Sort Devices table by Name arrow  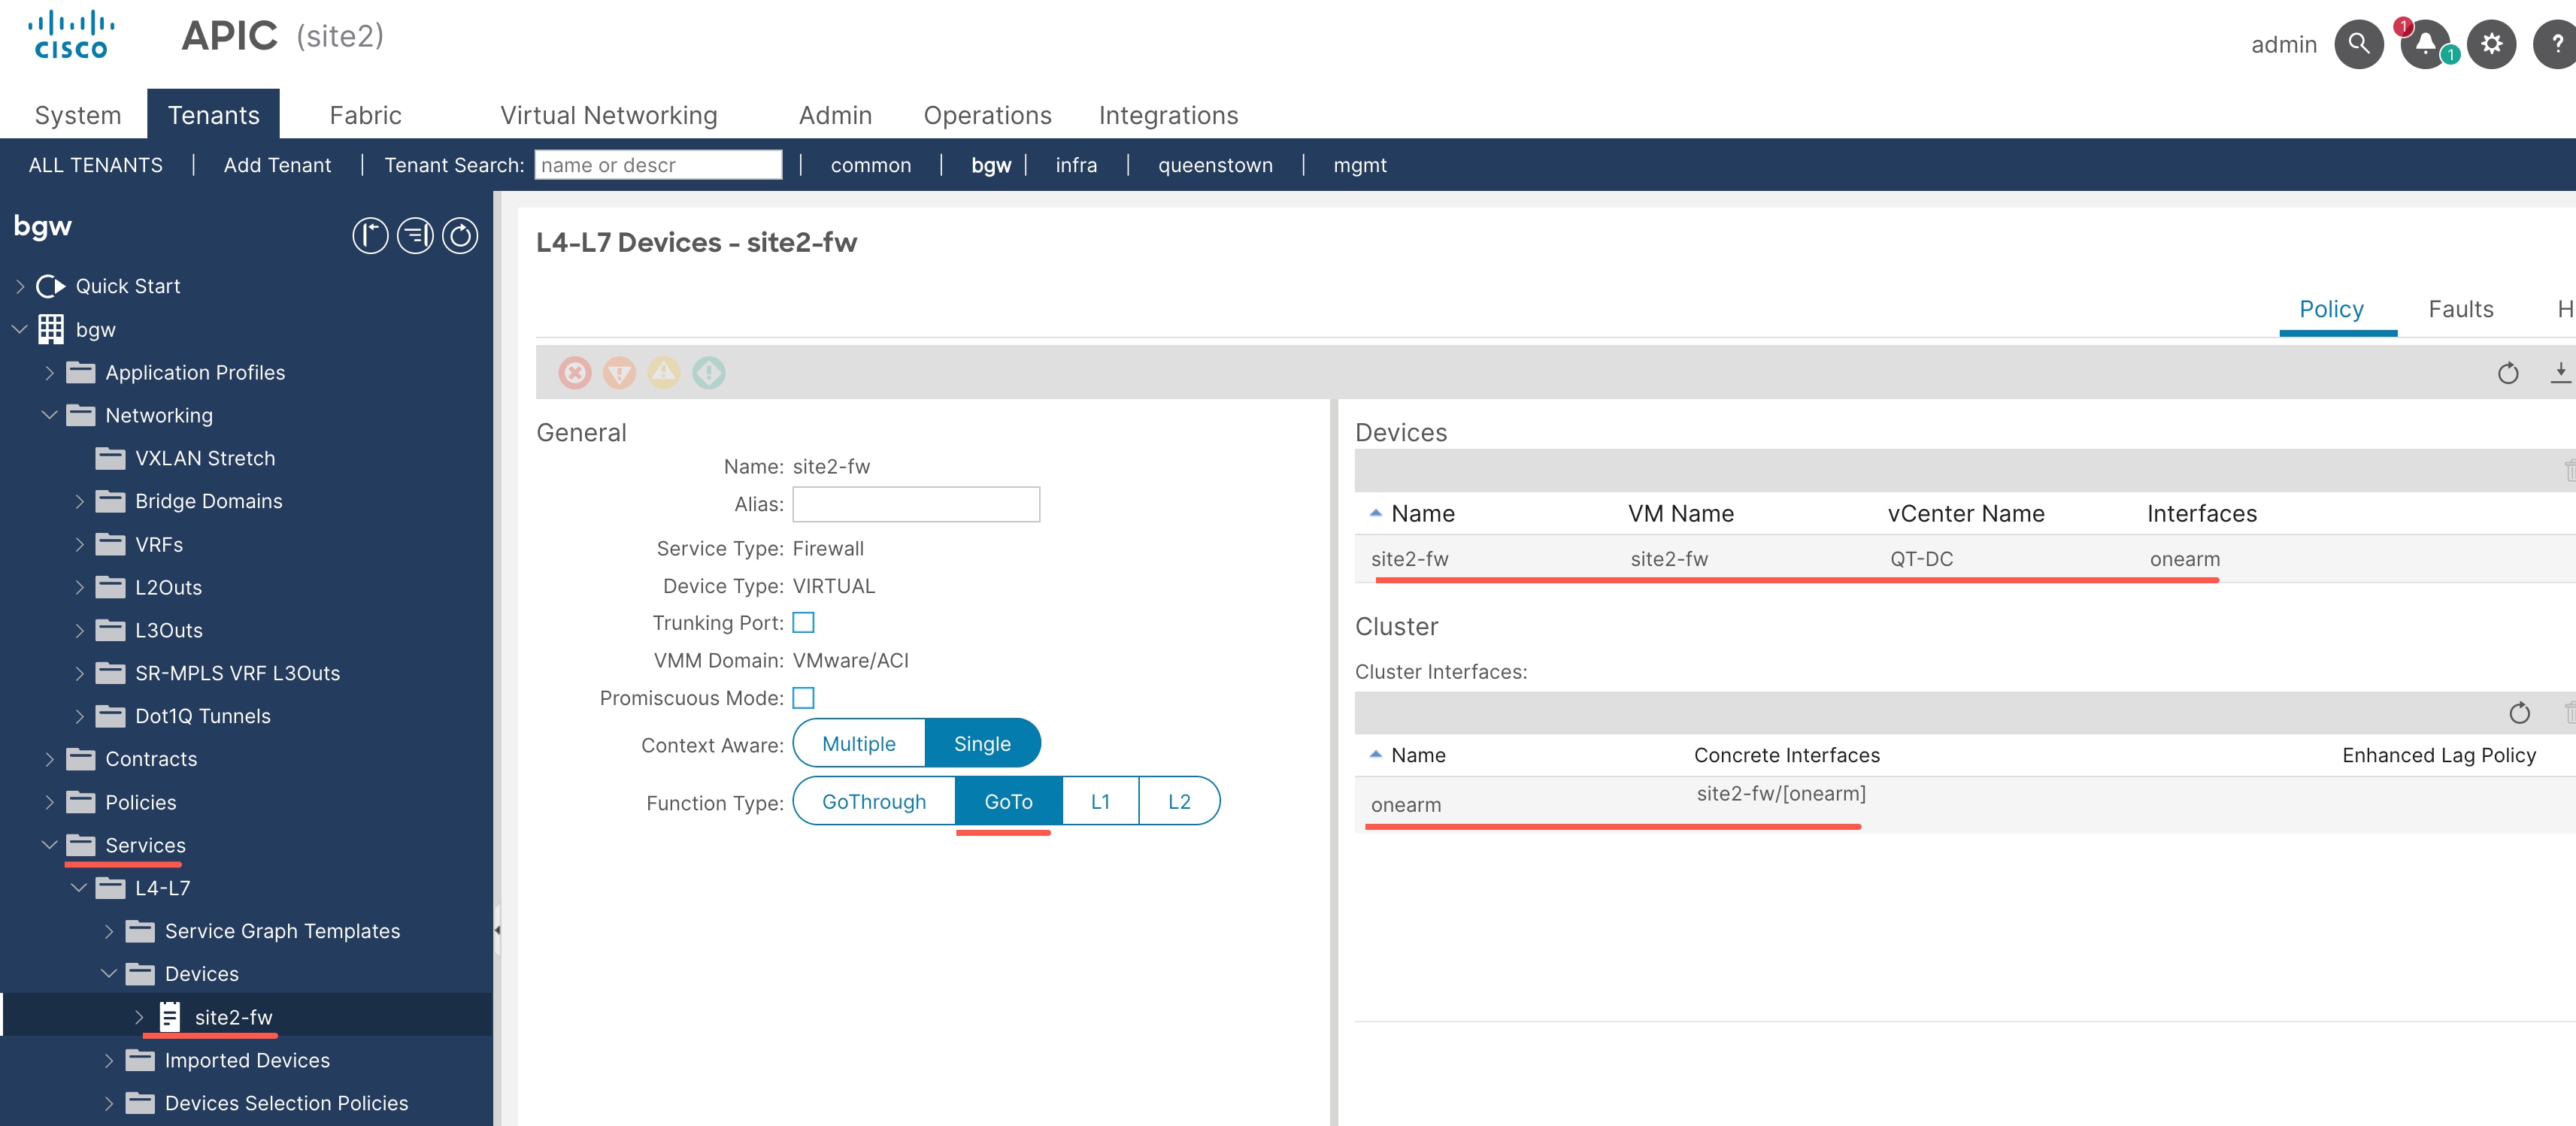coord(1375,513)
